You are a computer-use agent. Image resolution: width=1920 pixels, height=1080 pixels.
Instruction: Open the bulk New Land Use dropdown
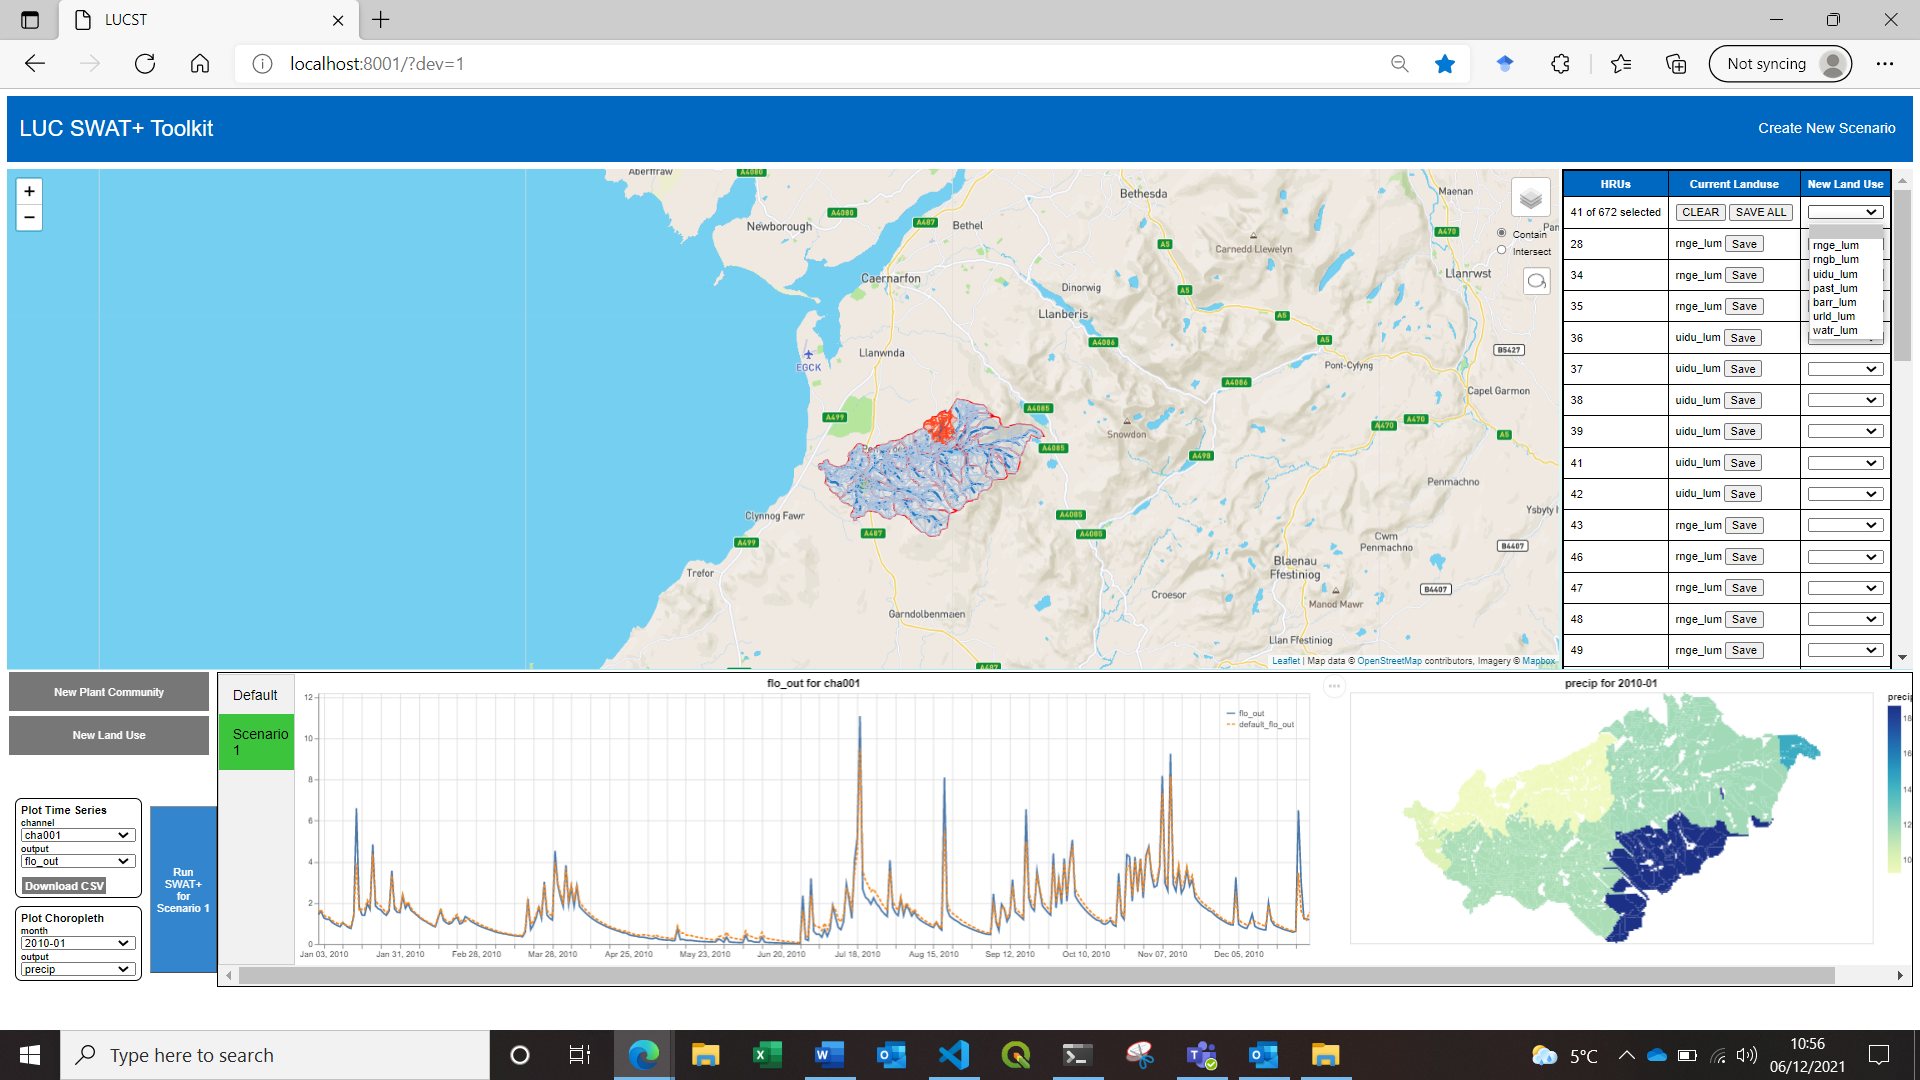click(x=1845, y=212)
